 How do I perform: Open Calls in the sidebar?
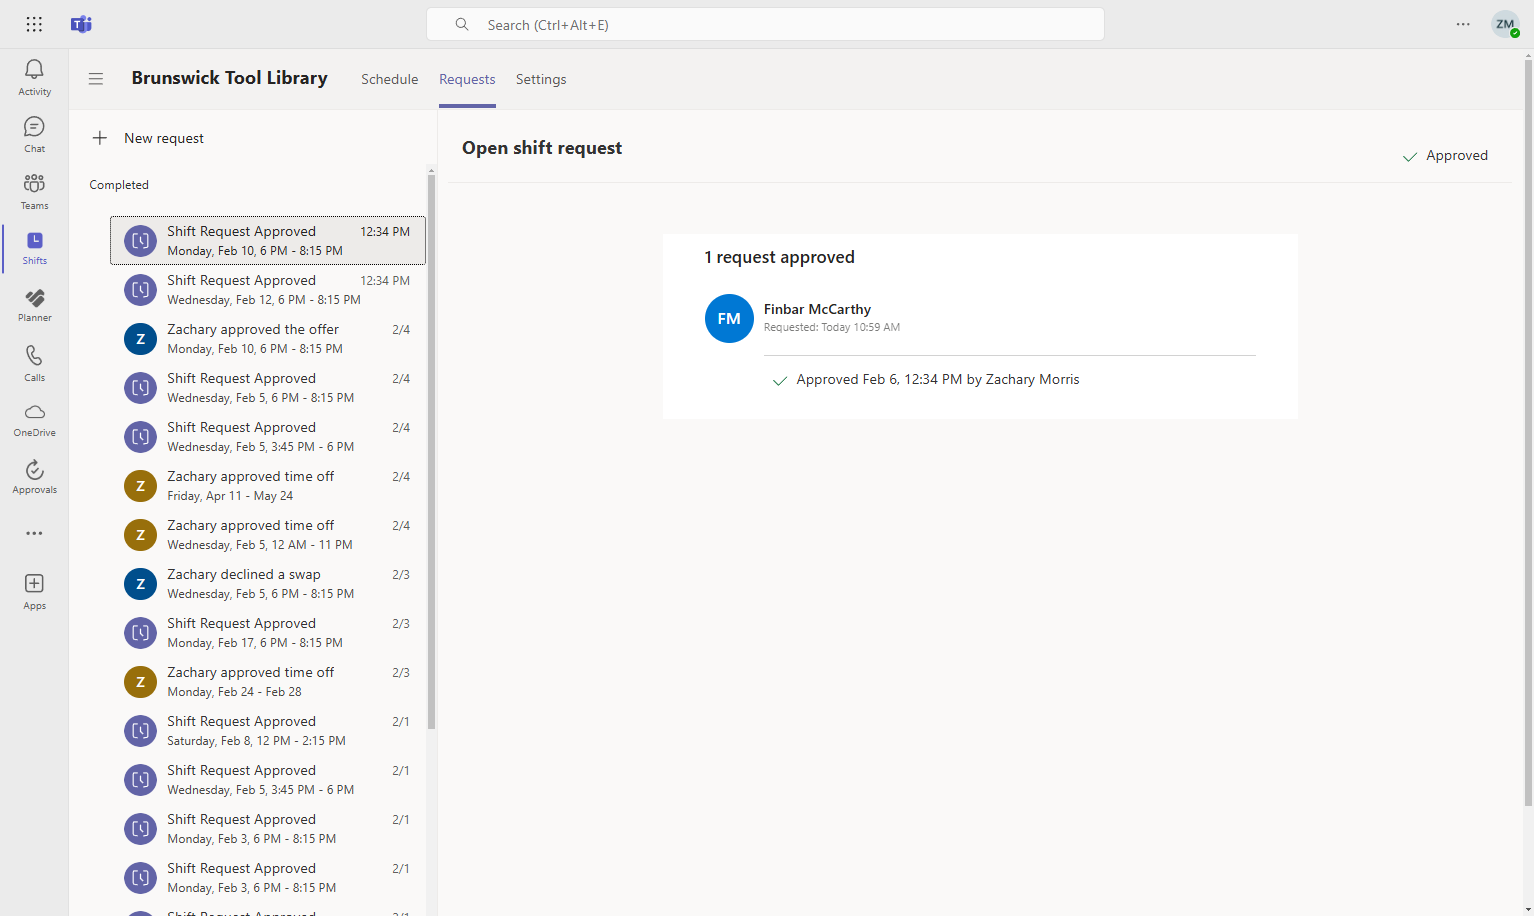(34, 363)
